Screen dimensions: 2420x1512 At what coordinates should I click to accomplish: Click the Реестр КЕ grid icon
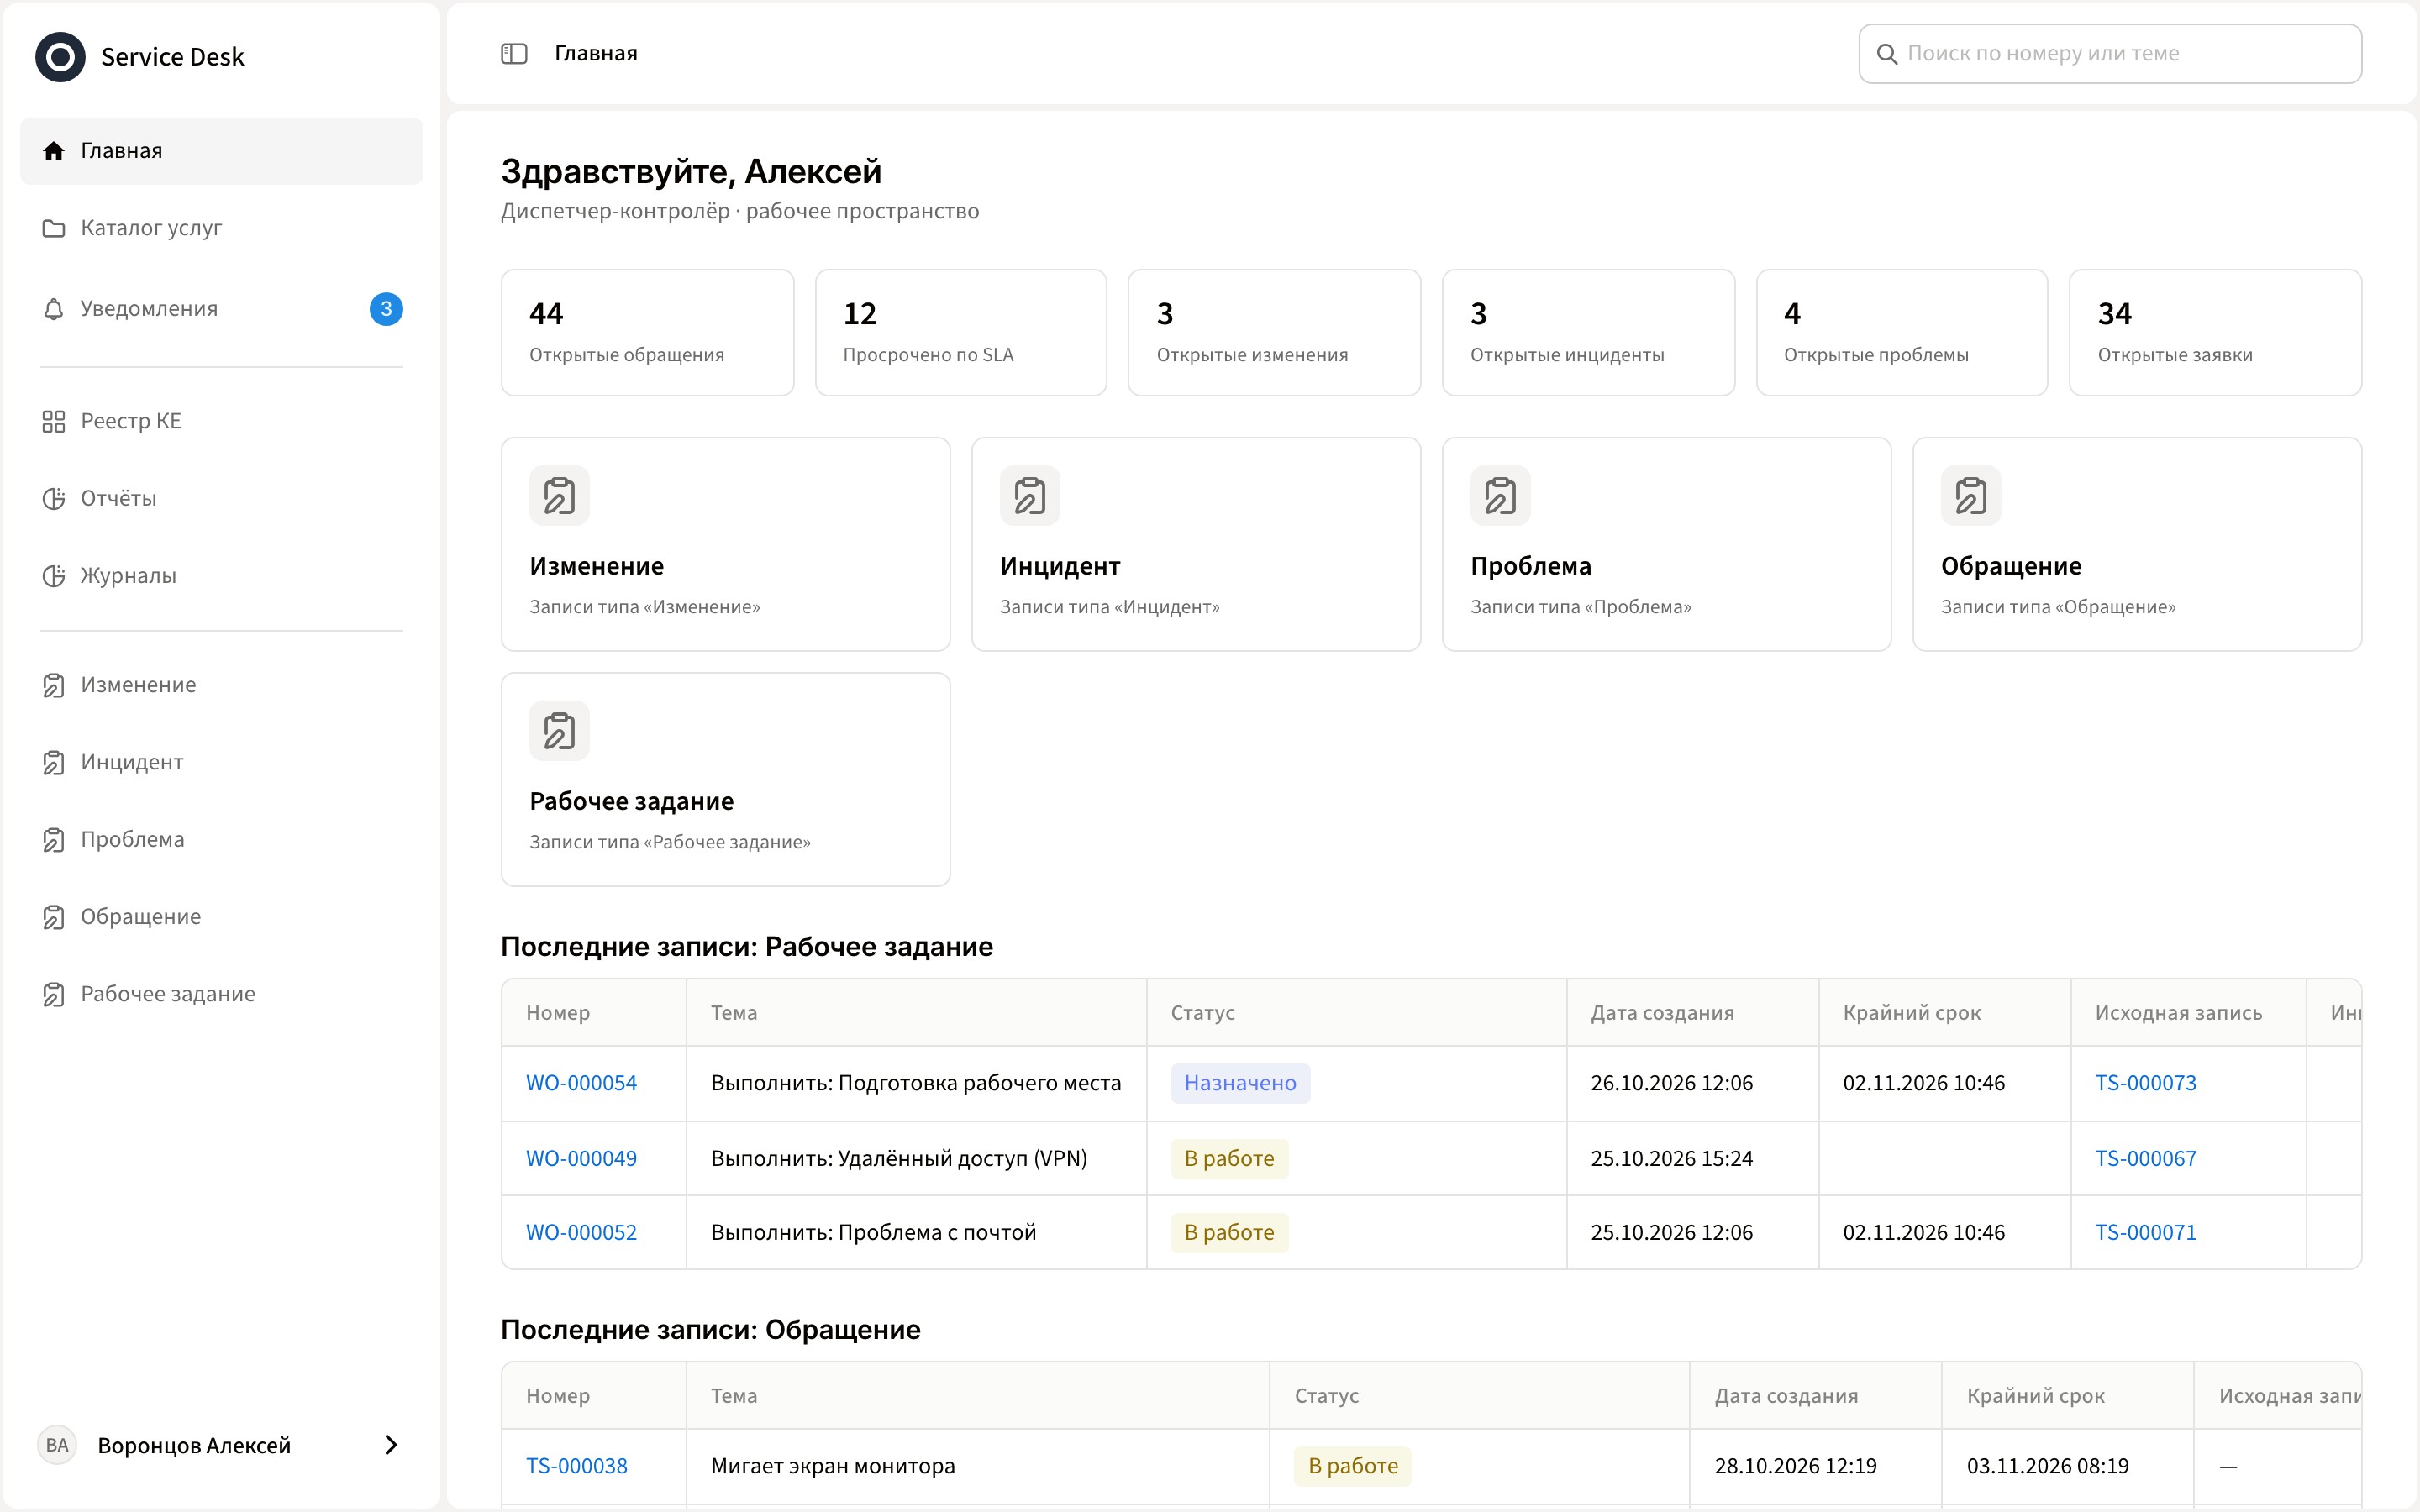(x=53, y=421)
